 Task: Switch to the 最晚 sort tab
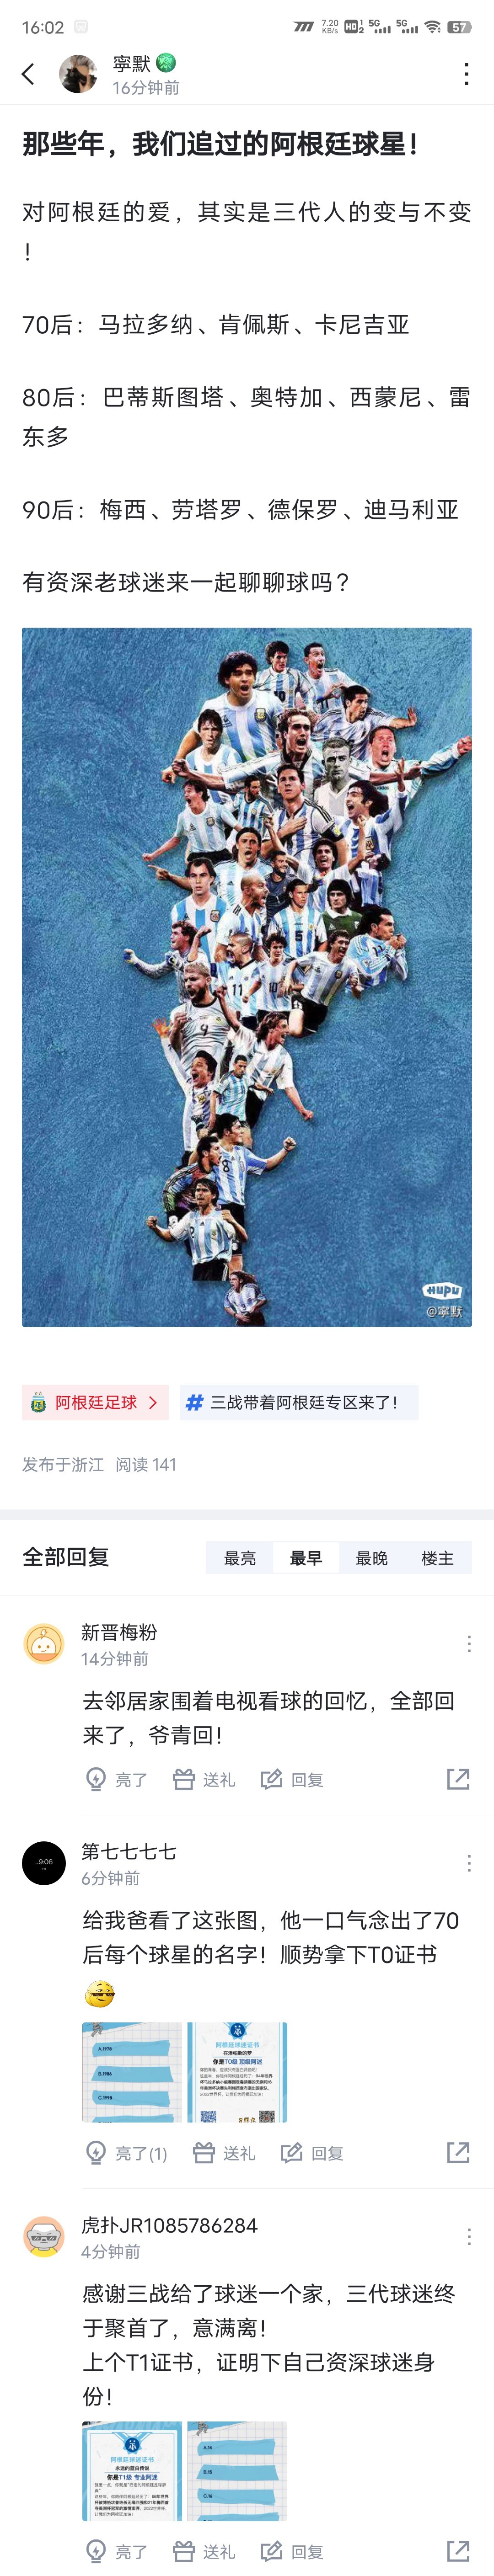(372, 1557)
